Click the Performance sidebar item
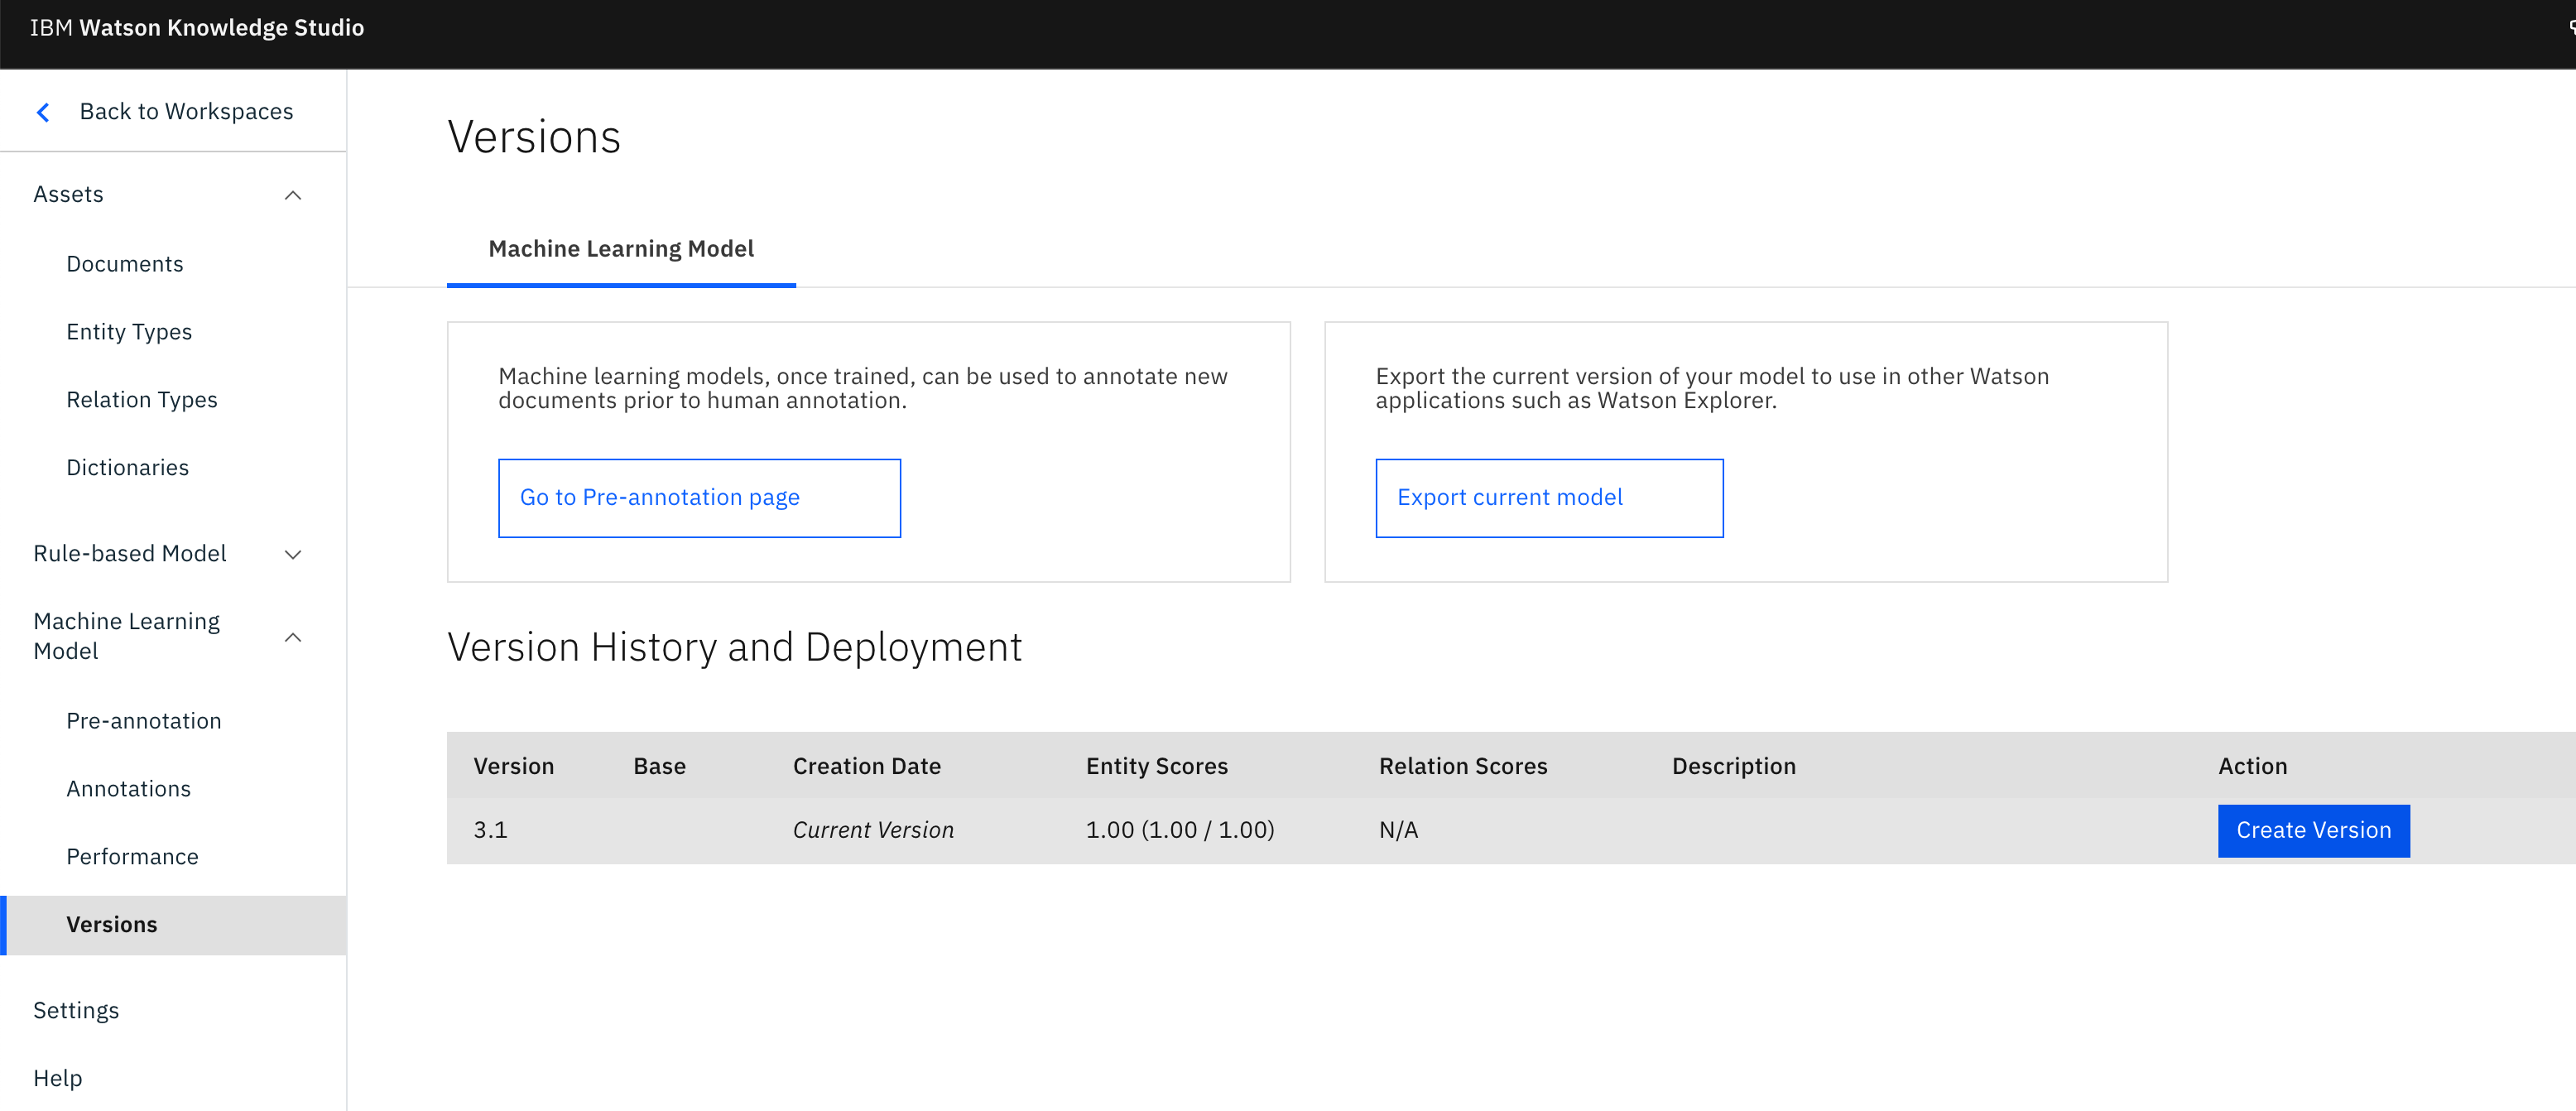2576x1111 pixels. 132,856
